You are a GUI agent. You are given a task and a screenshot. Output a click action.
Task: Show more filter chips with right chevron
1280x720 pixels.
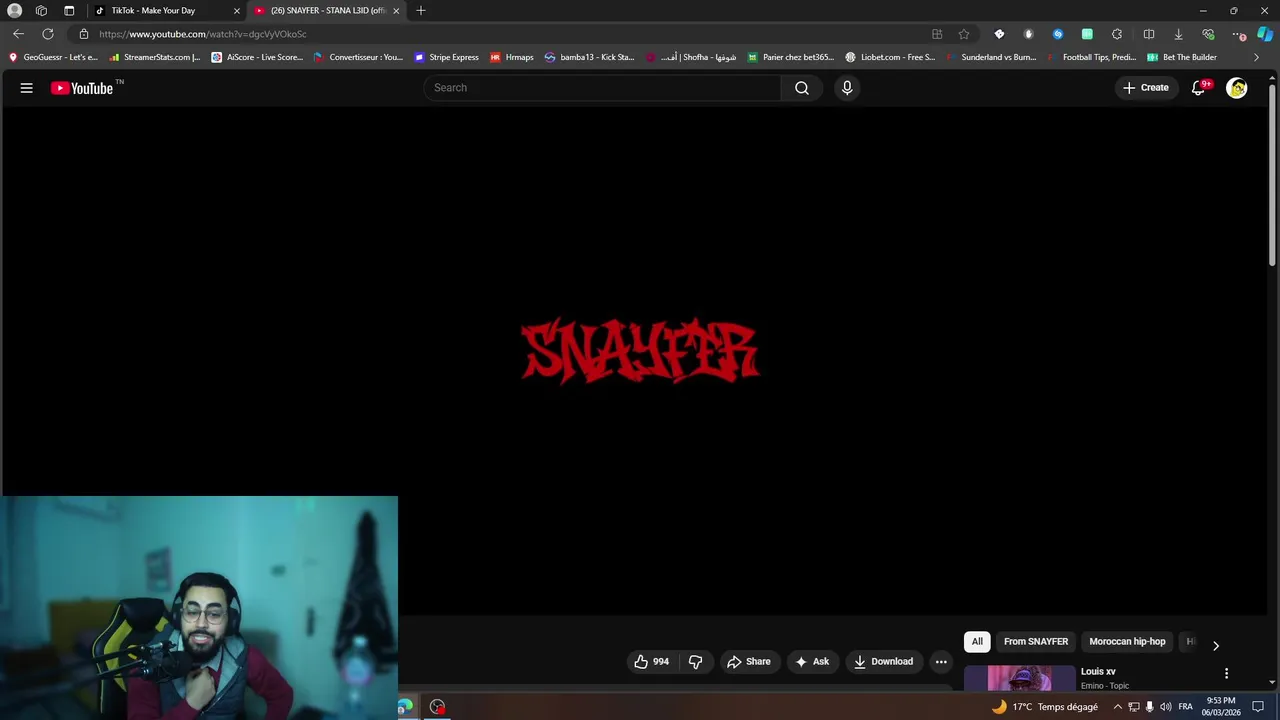coord(1216,645)
